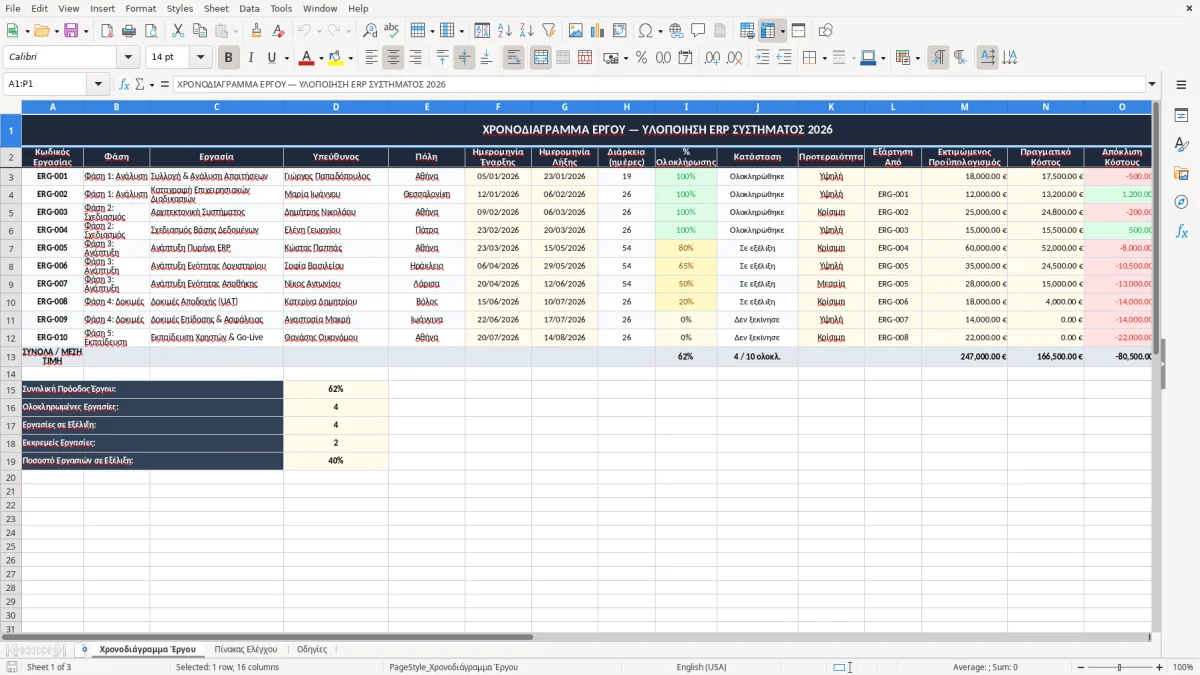Open sidebar Properties panel
This screenshot has height=675, width=1200.
pyautogui.click(x=1181, y=116)
